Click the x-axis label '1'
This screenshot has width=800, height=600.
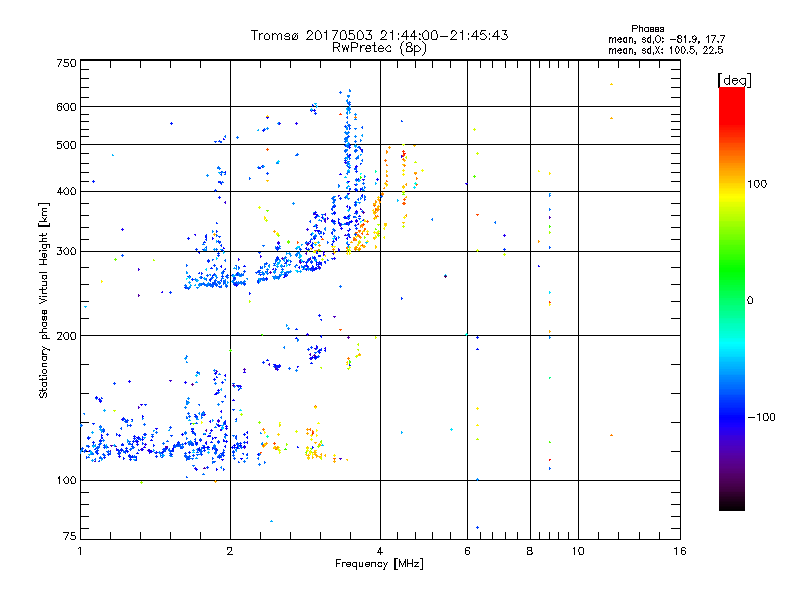(x=80, y=551)
